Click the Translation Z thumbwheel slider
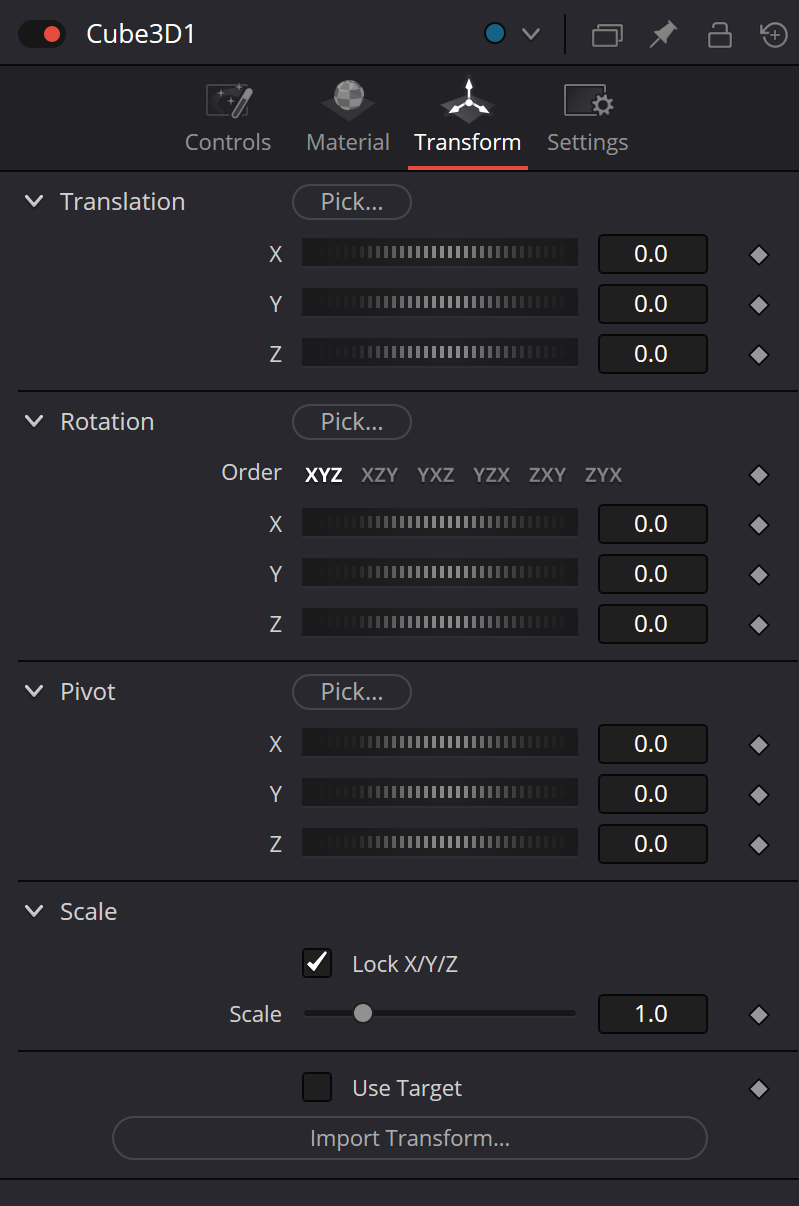Screen dimensions: 799x1206 [x=440, y=353]
